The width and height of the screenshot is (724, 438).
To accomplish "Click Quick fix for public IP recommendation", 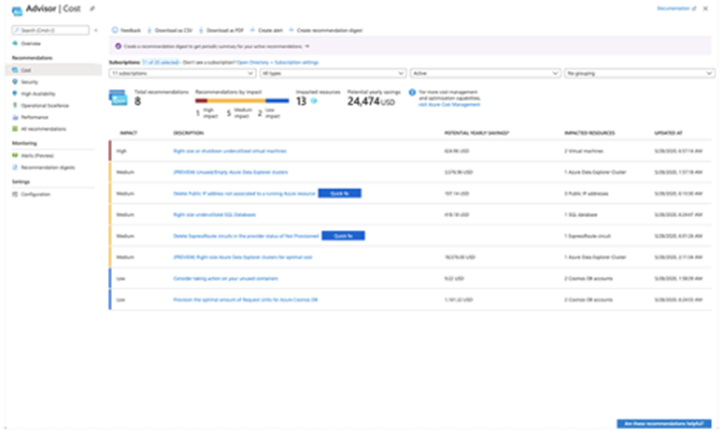I will 340,193.
